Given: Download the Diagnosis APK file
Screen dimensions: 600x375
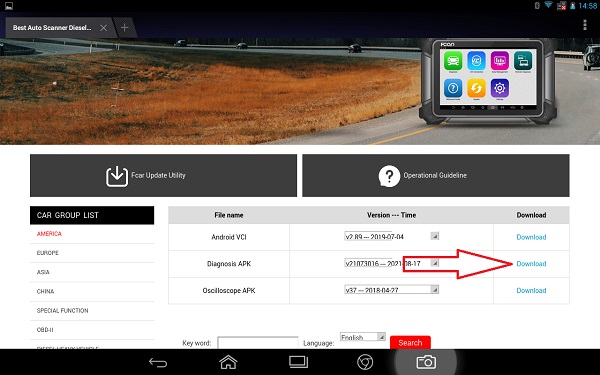Looking at the screenshot, I should pos(531,264).
